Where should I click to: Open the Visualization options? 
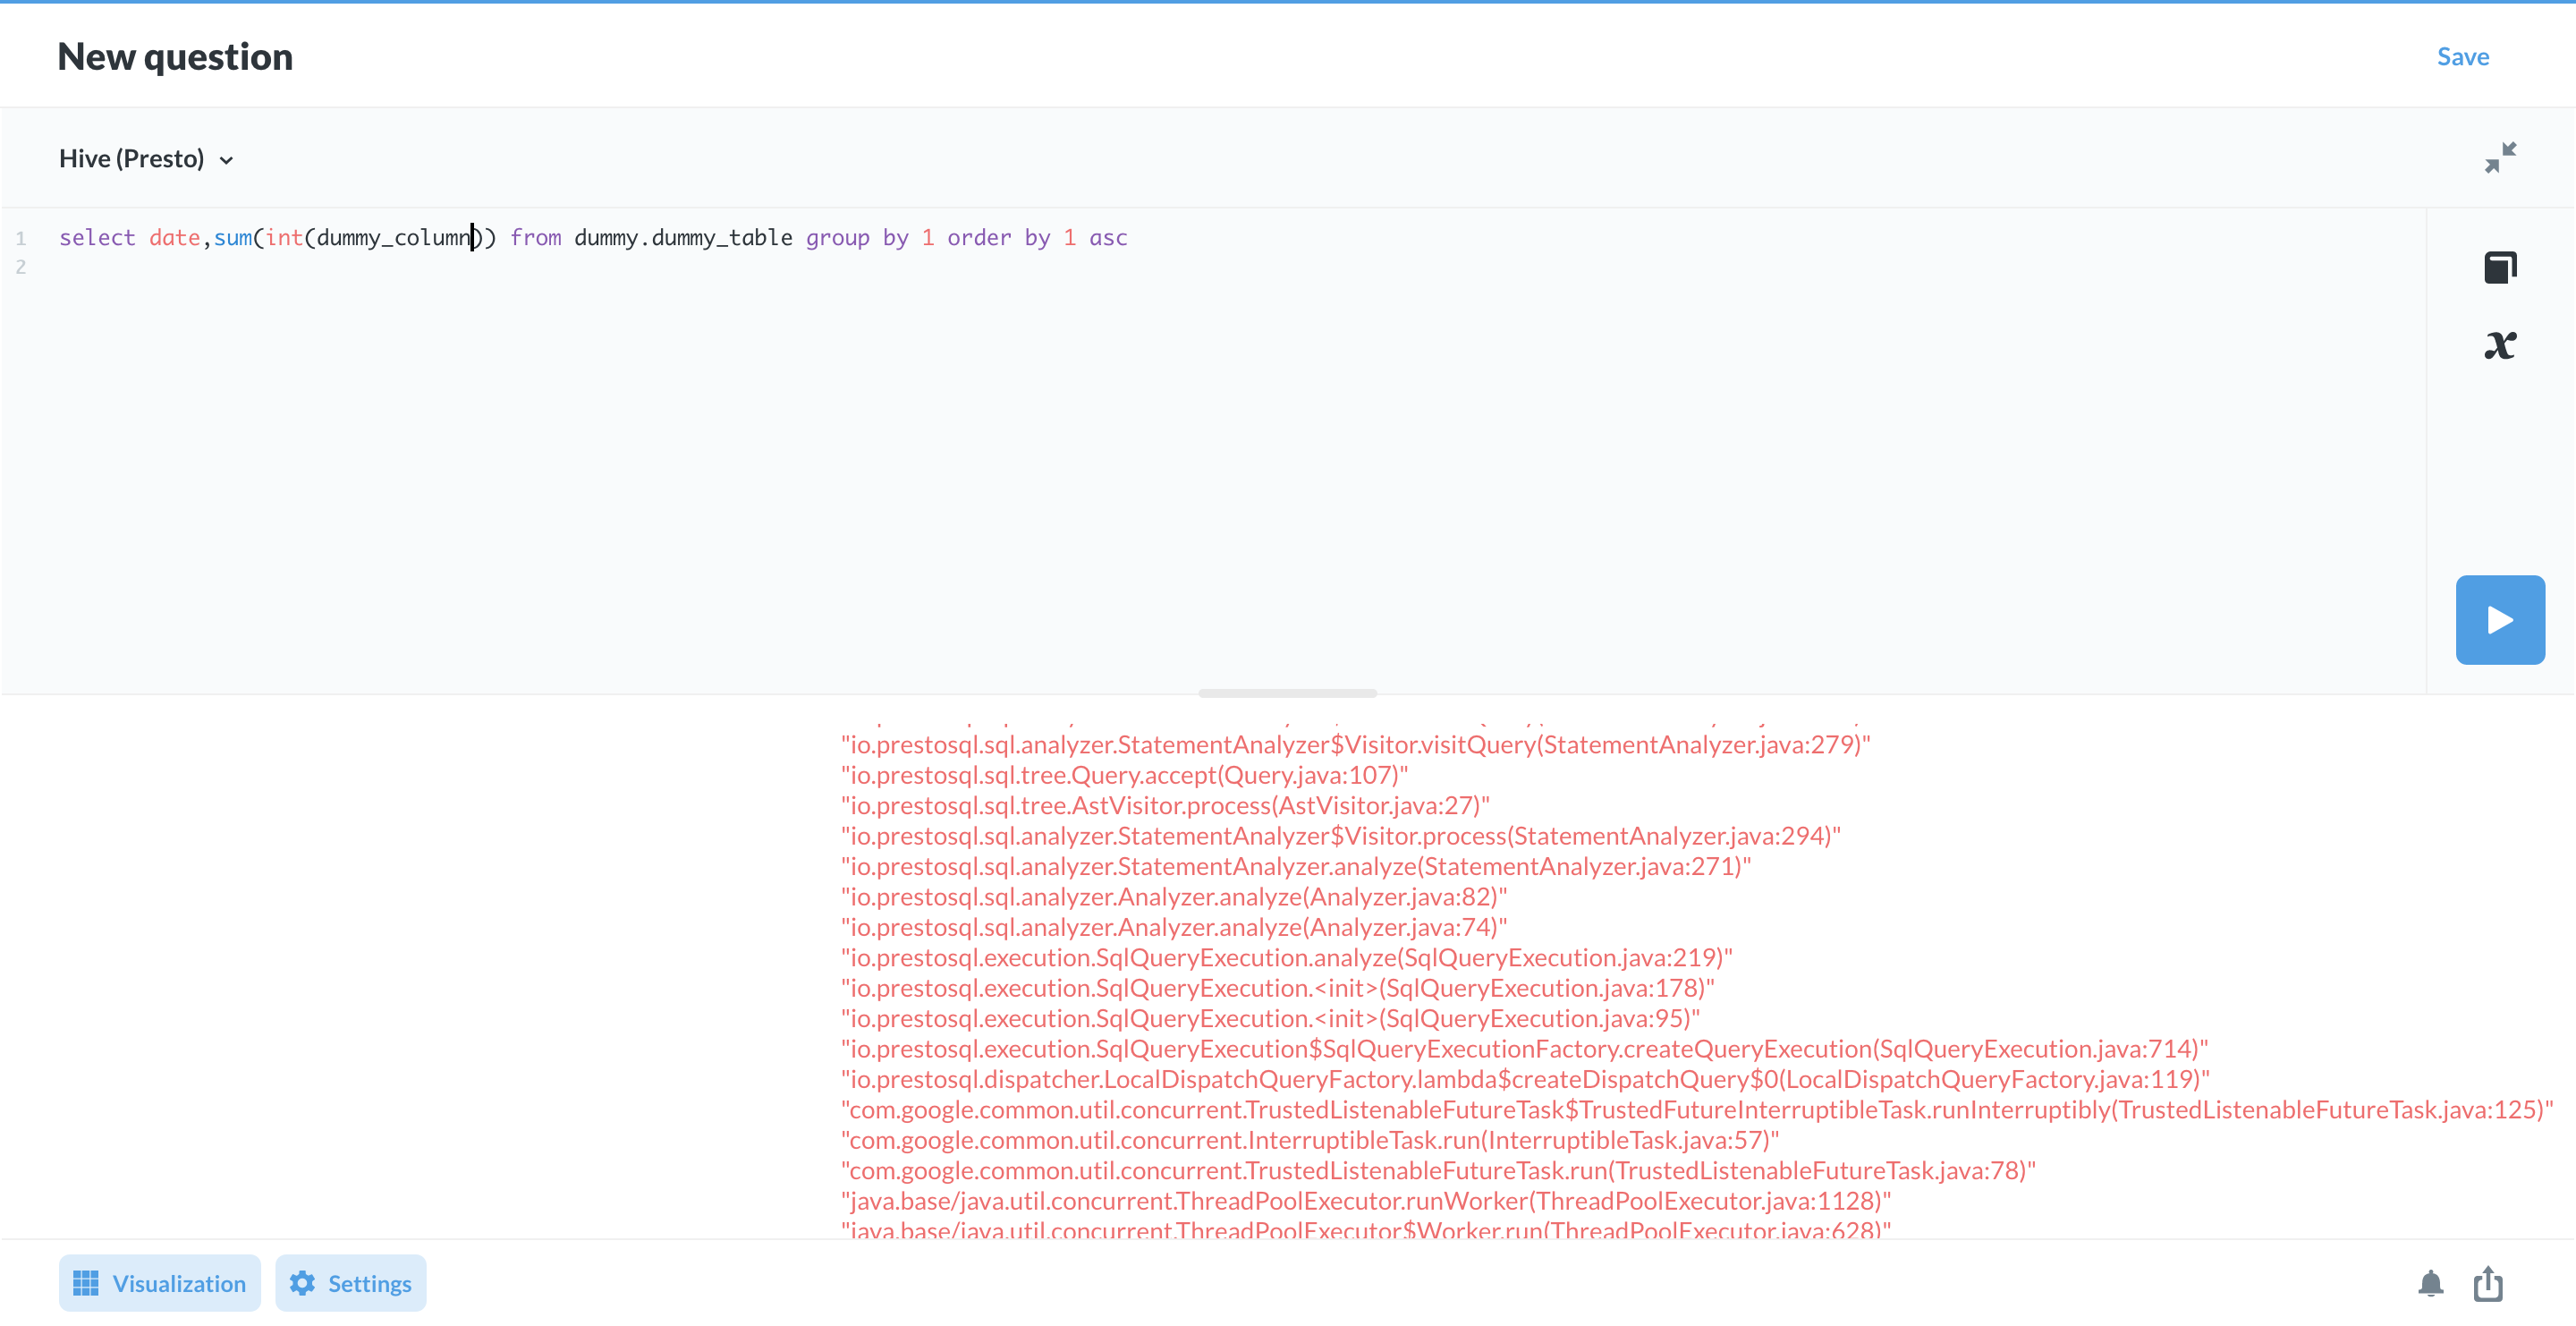tap(160, 1283)
